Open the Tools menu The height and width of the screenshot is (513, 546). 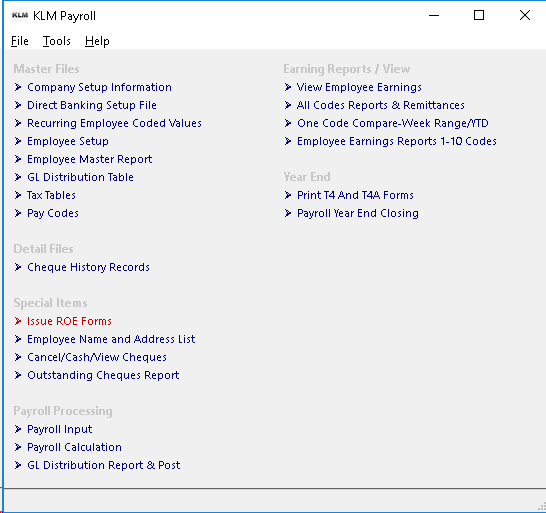[57, 41]
